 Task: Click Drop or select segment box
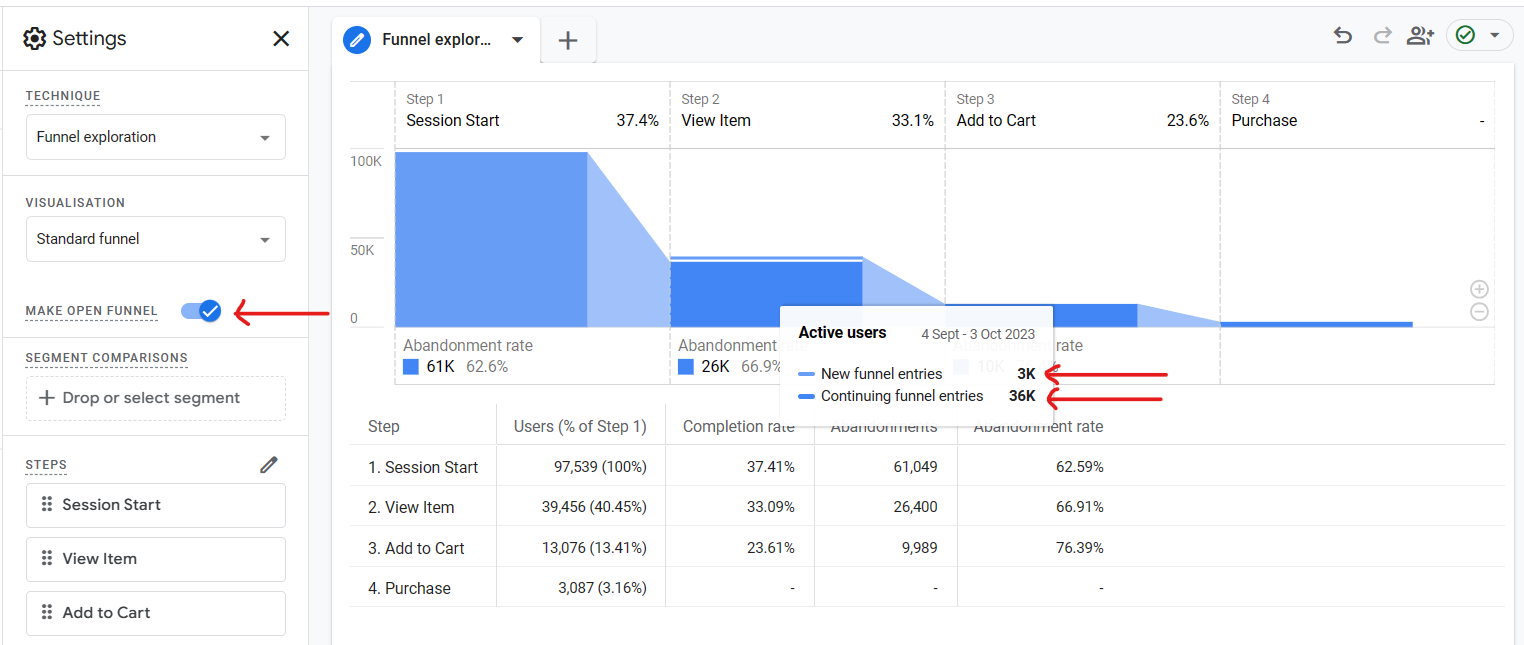[155, 398]
